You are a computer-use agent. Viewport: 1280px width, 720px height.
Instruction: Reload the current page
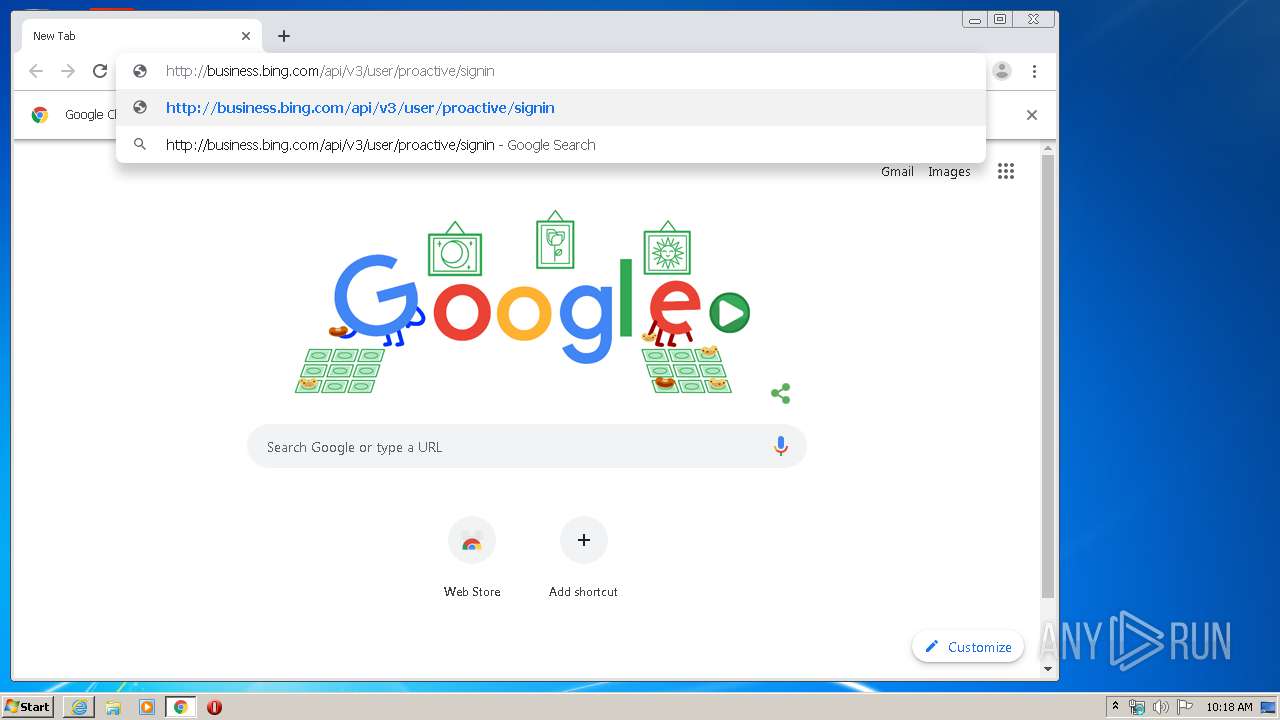point(100,71)
